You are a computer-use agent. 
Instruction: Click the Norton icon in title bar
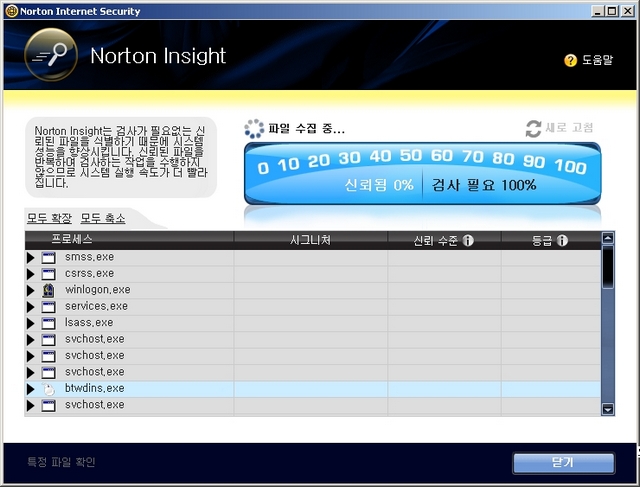(x=11, y=11)
